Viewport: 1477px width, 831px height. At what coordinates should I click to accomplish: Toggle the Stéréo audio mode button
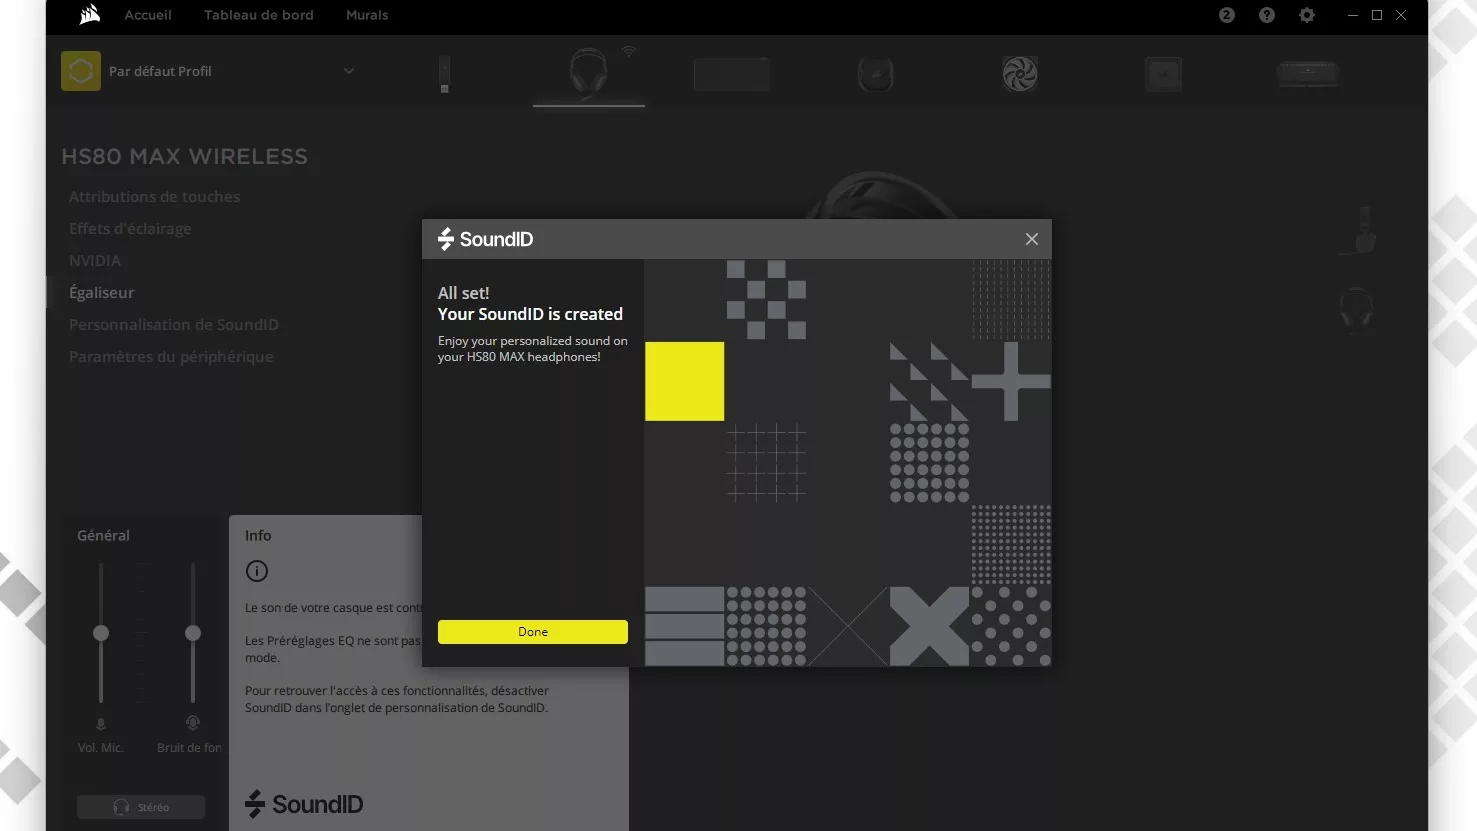[141, 807]
